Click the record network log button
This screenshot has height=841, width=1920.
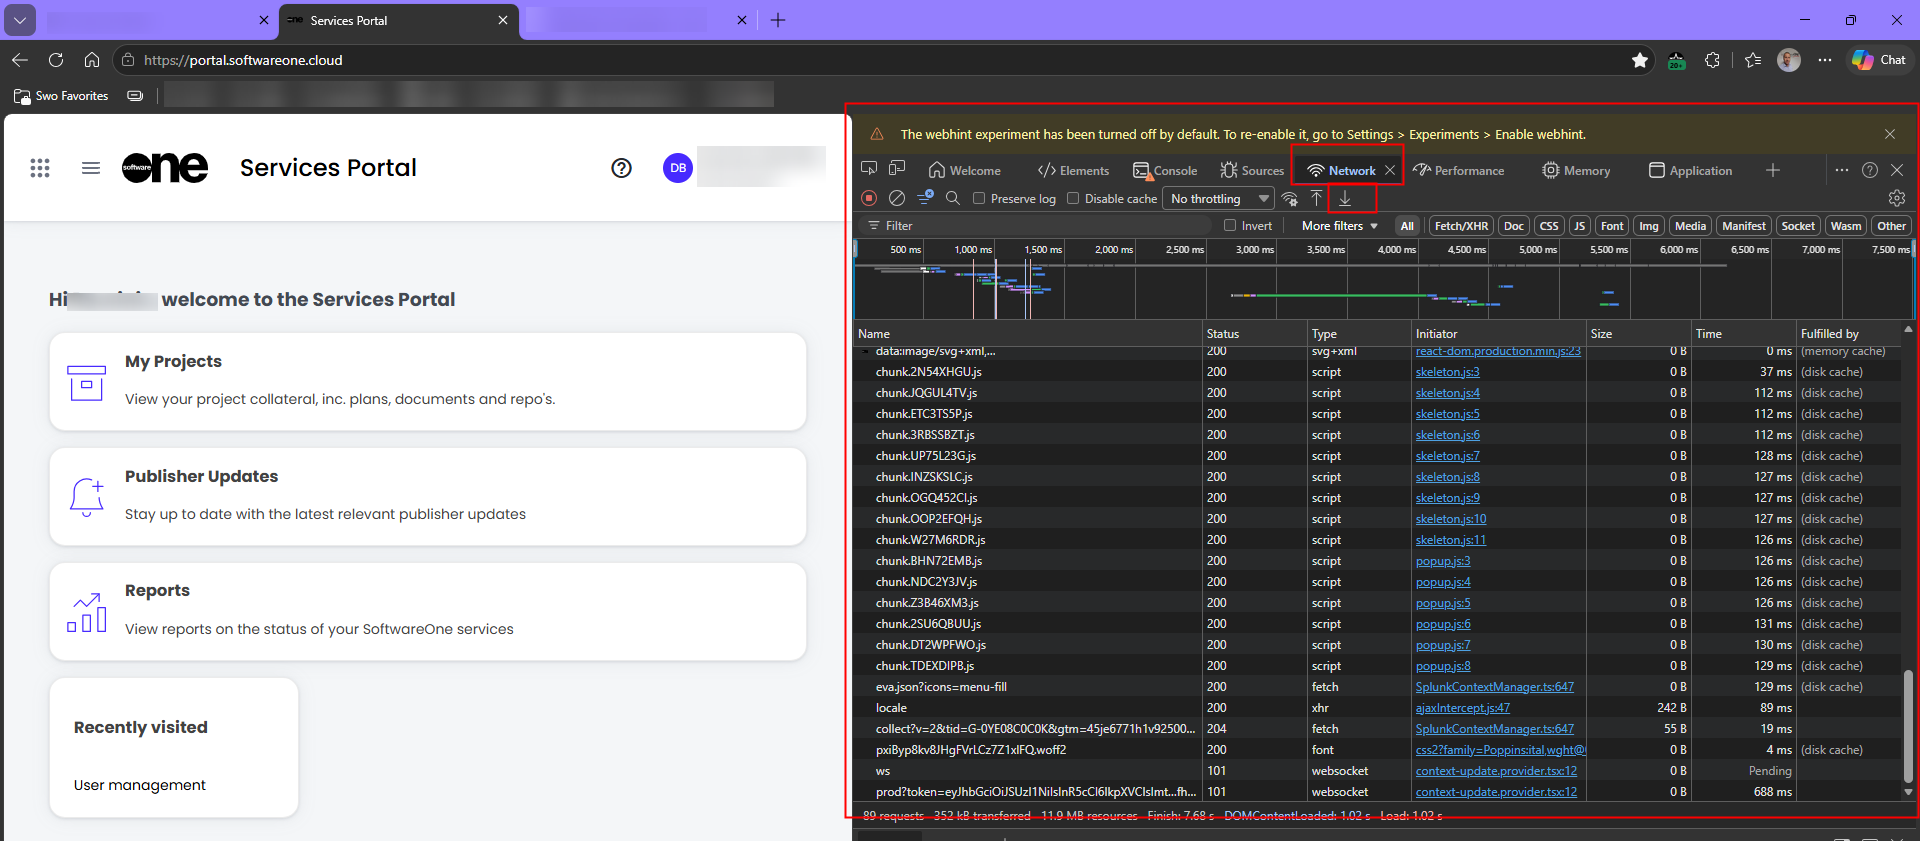pos(869,198)
